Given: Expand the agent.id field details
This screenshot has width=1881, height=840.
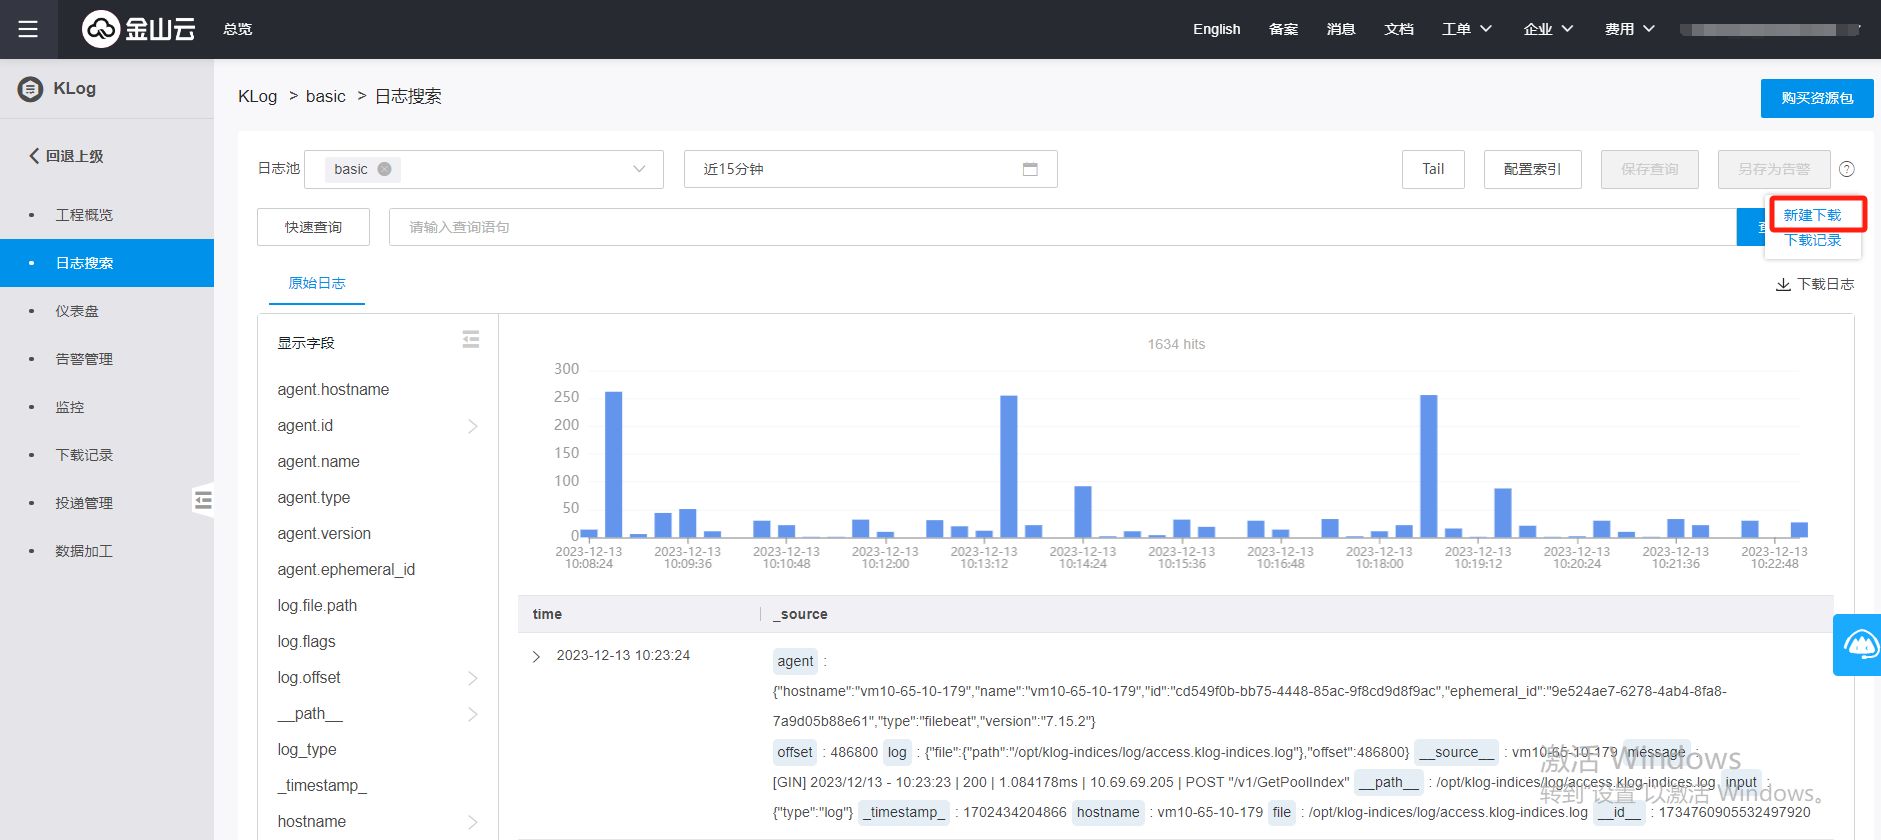Looking at the screenshot, I should (472, 426).
